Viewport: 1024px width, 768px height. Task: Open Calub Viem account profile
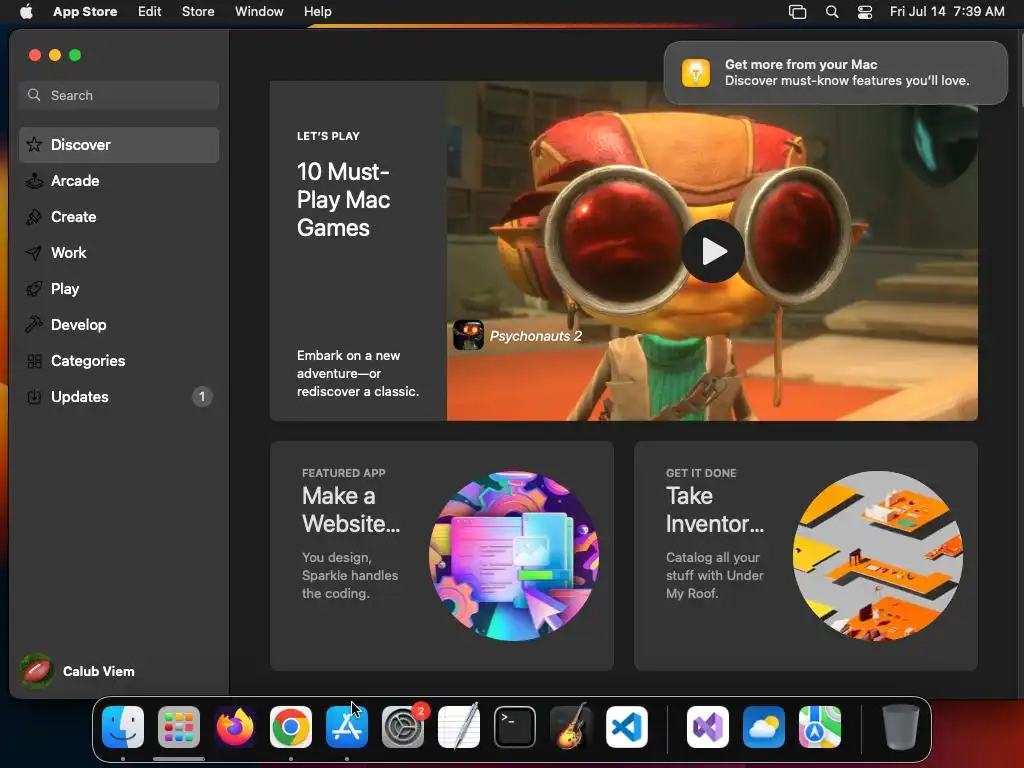(78, 671)
